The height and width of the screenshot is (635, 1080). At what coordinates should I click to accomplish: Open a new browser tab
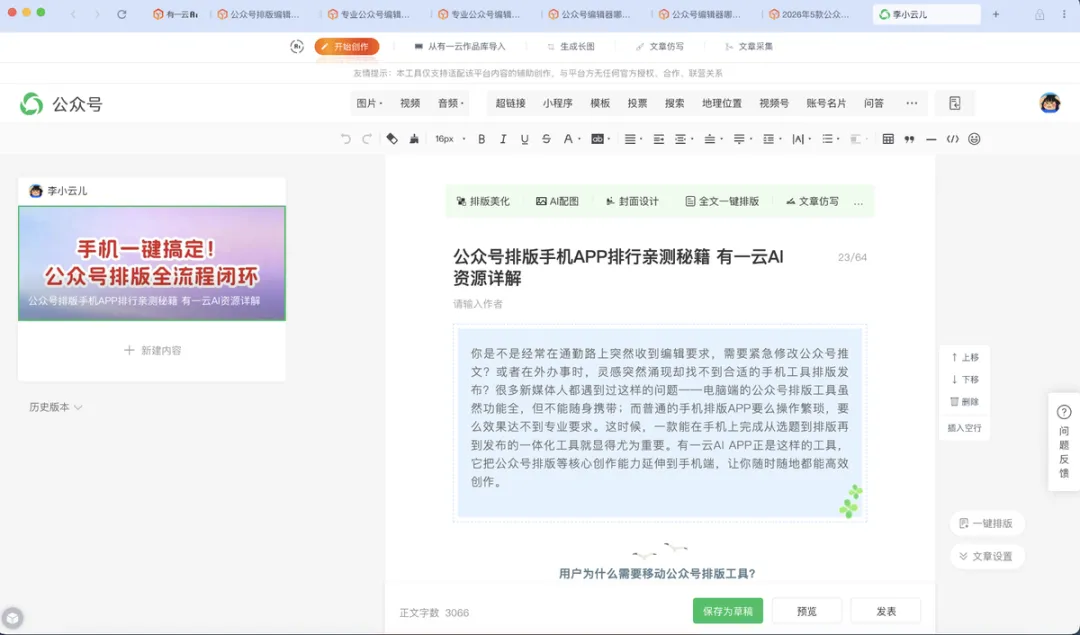(x=995, y=14)
